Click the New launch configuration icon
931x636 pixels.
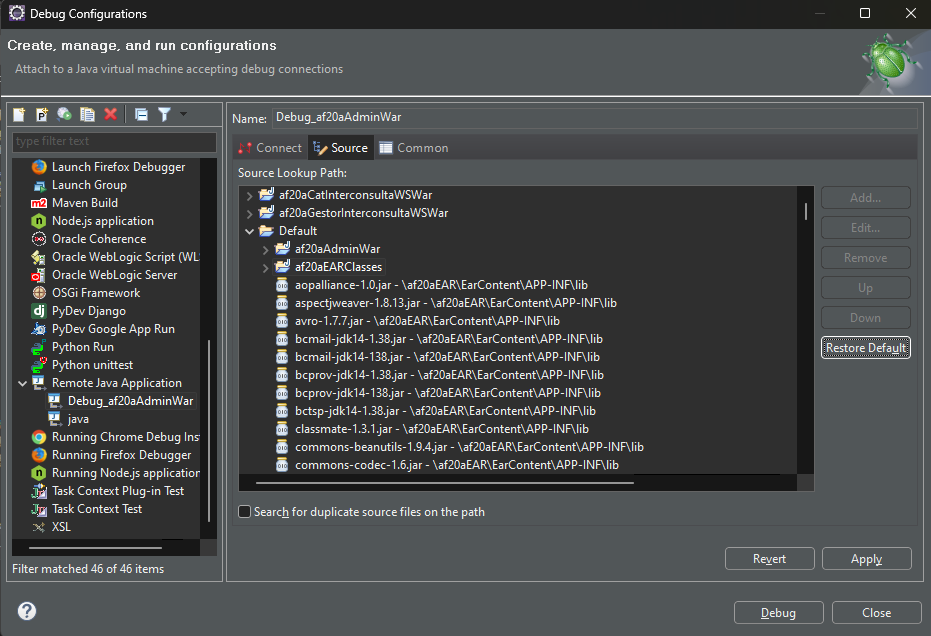19,114
